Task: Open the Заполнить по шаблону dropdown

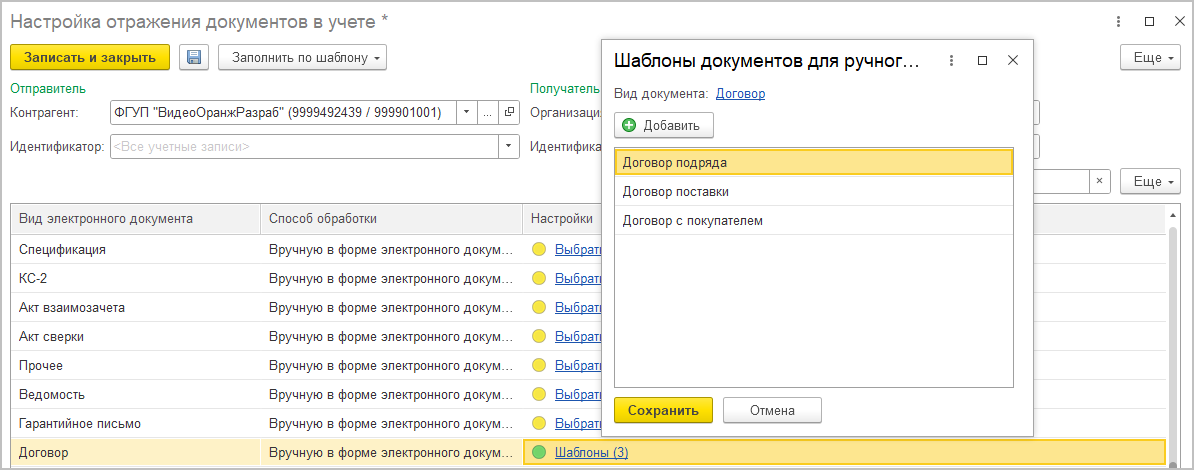Action: [x=302, y=58]
